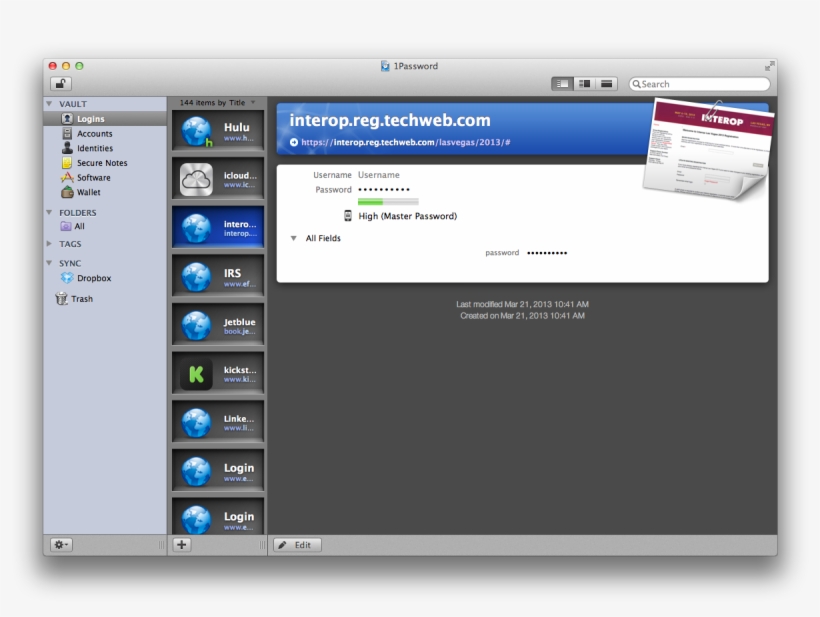
Task: Click the password strength bar
Action: pos(388,202)
